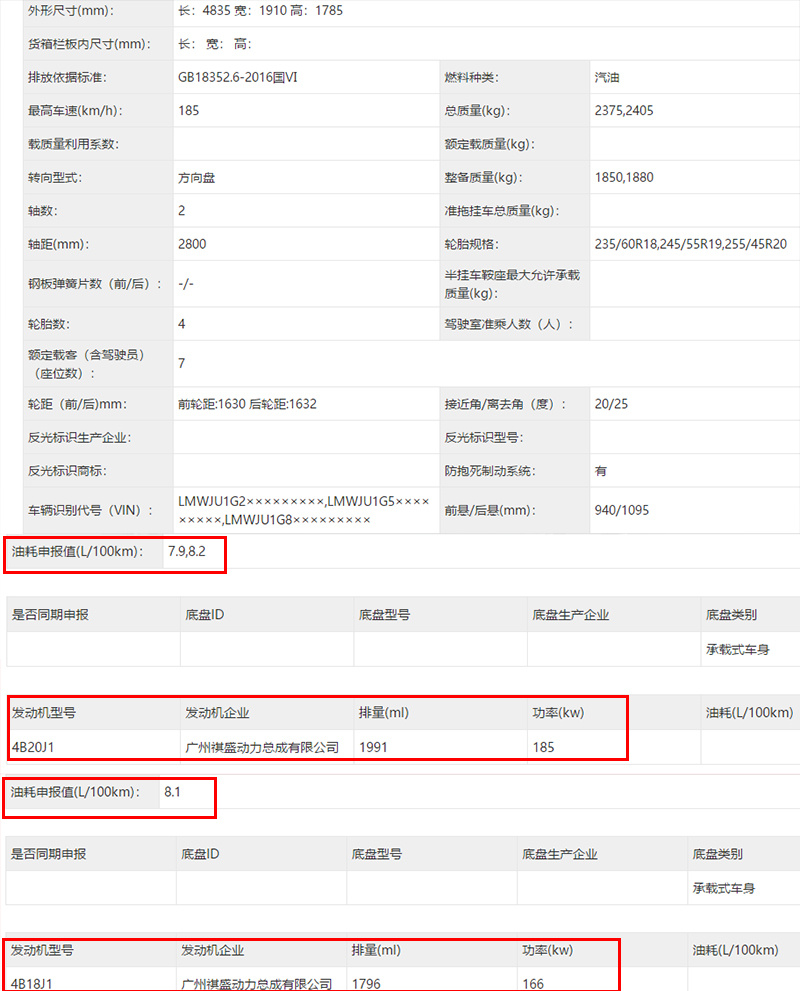Select the 底盘生产企业 header in second chassis table

coord(560,854)
